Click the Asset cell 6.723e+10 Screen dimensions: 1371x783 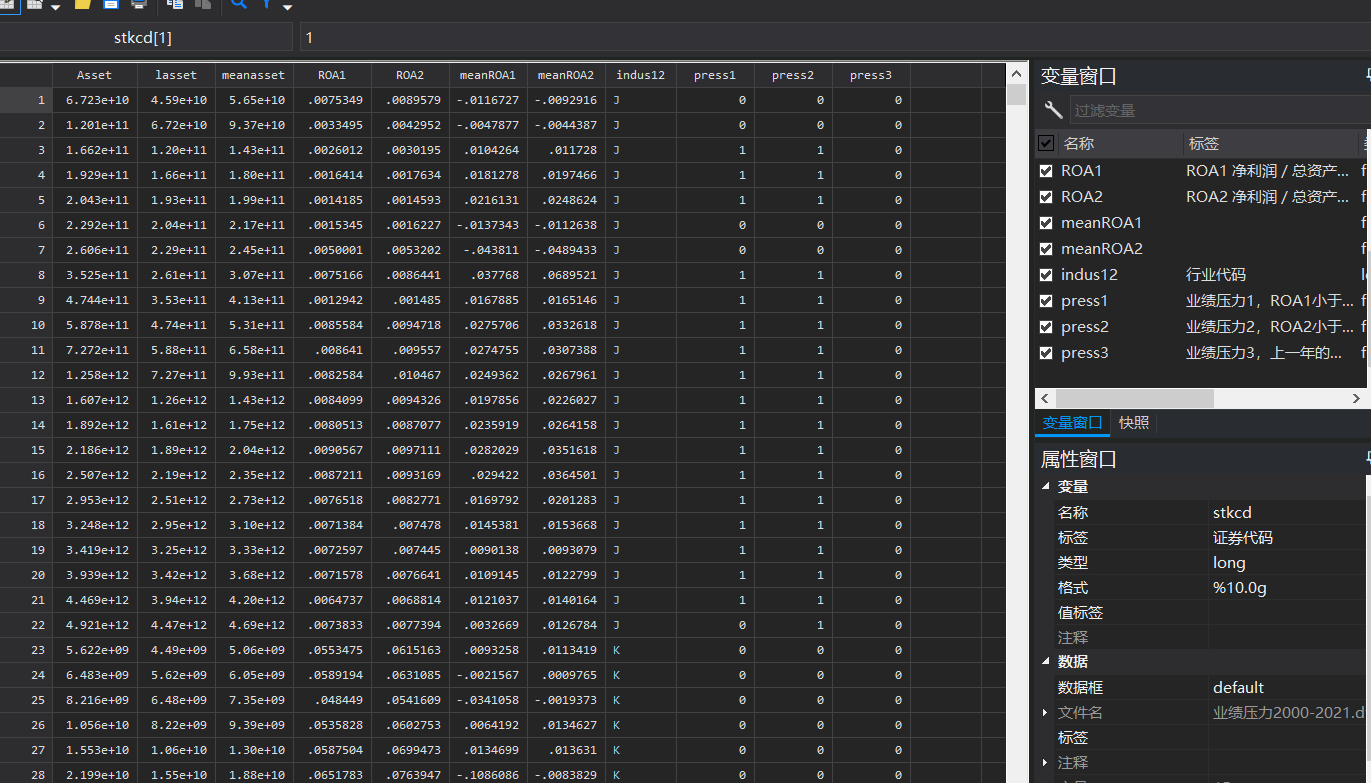point(95,100)
